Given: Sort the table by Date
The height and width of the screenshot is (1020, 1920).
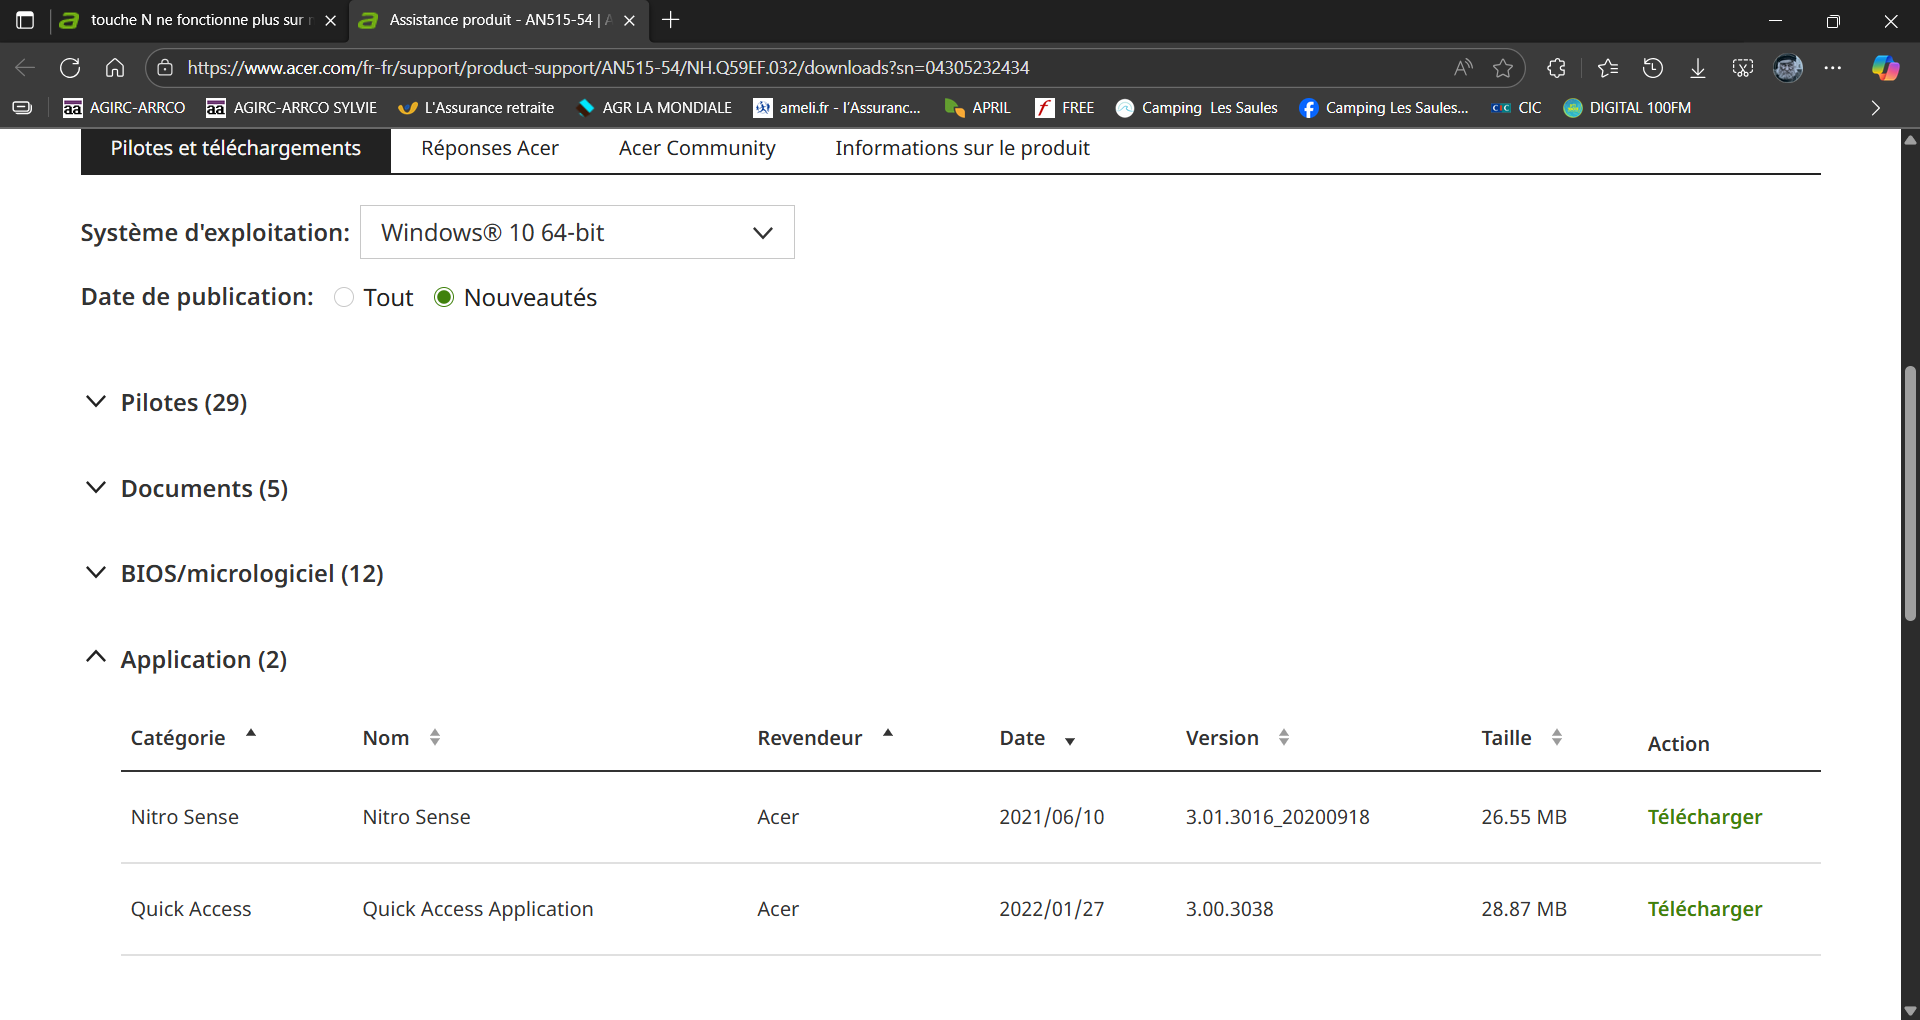Looking at the screenshot, I should [x=1037, y=738].
